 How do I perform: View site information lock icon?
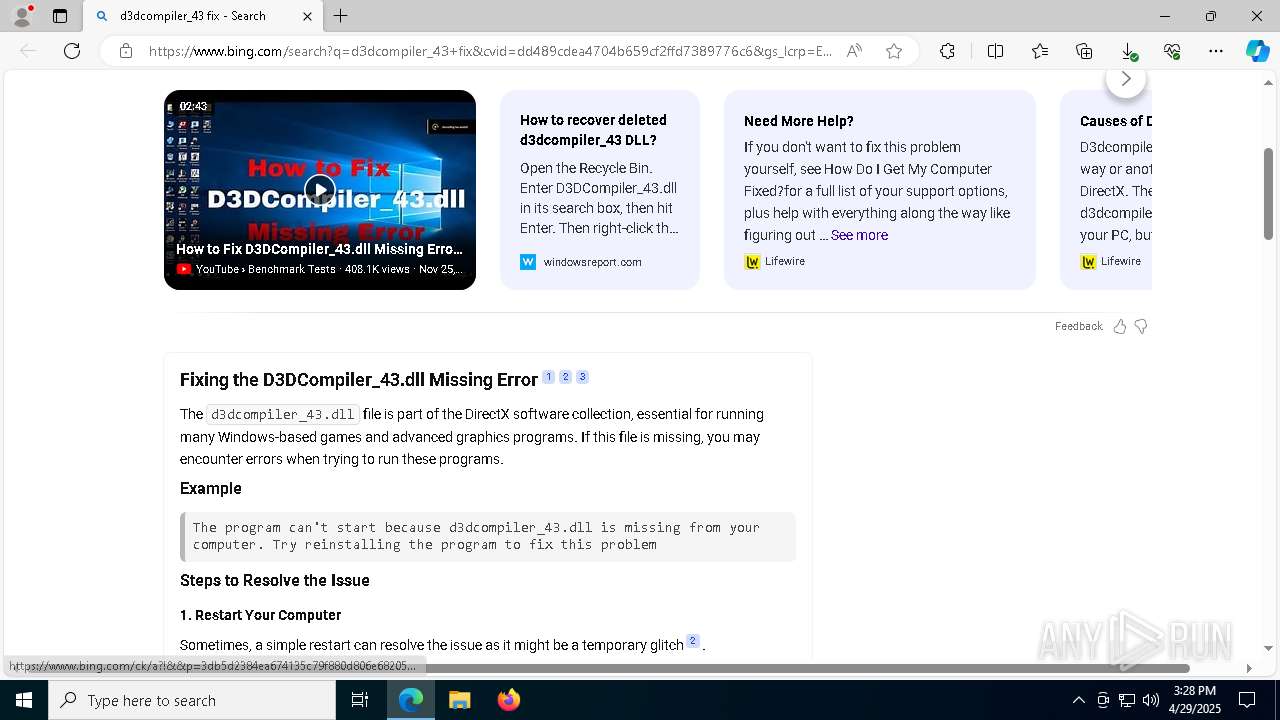coord(126,51)
